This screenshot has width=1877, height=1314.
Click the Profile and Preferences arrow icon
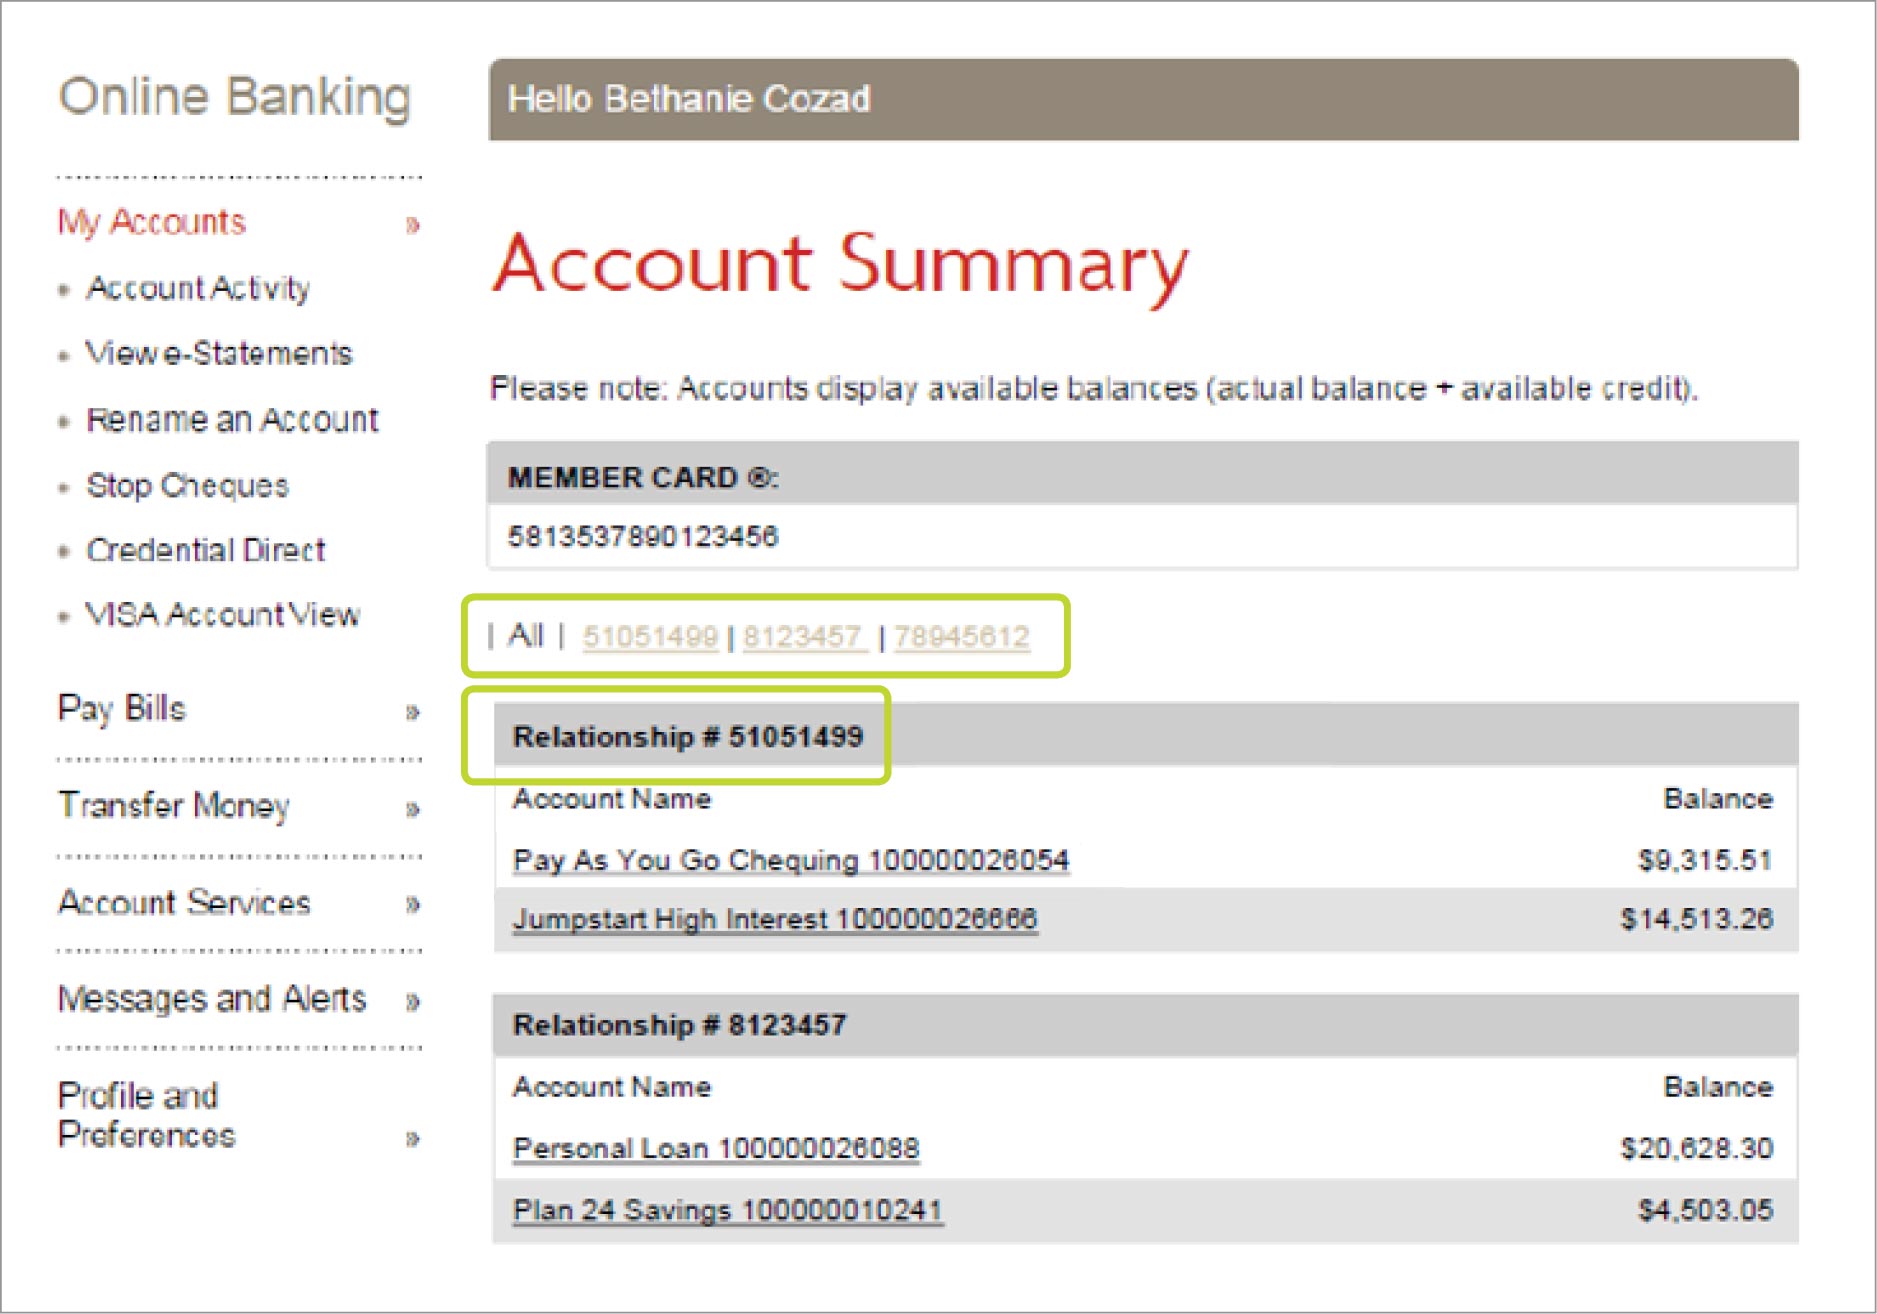tap(412, 1139)
